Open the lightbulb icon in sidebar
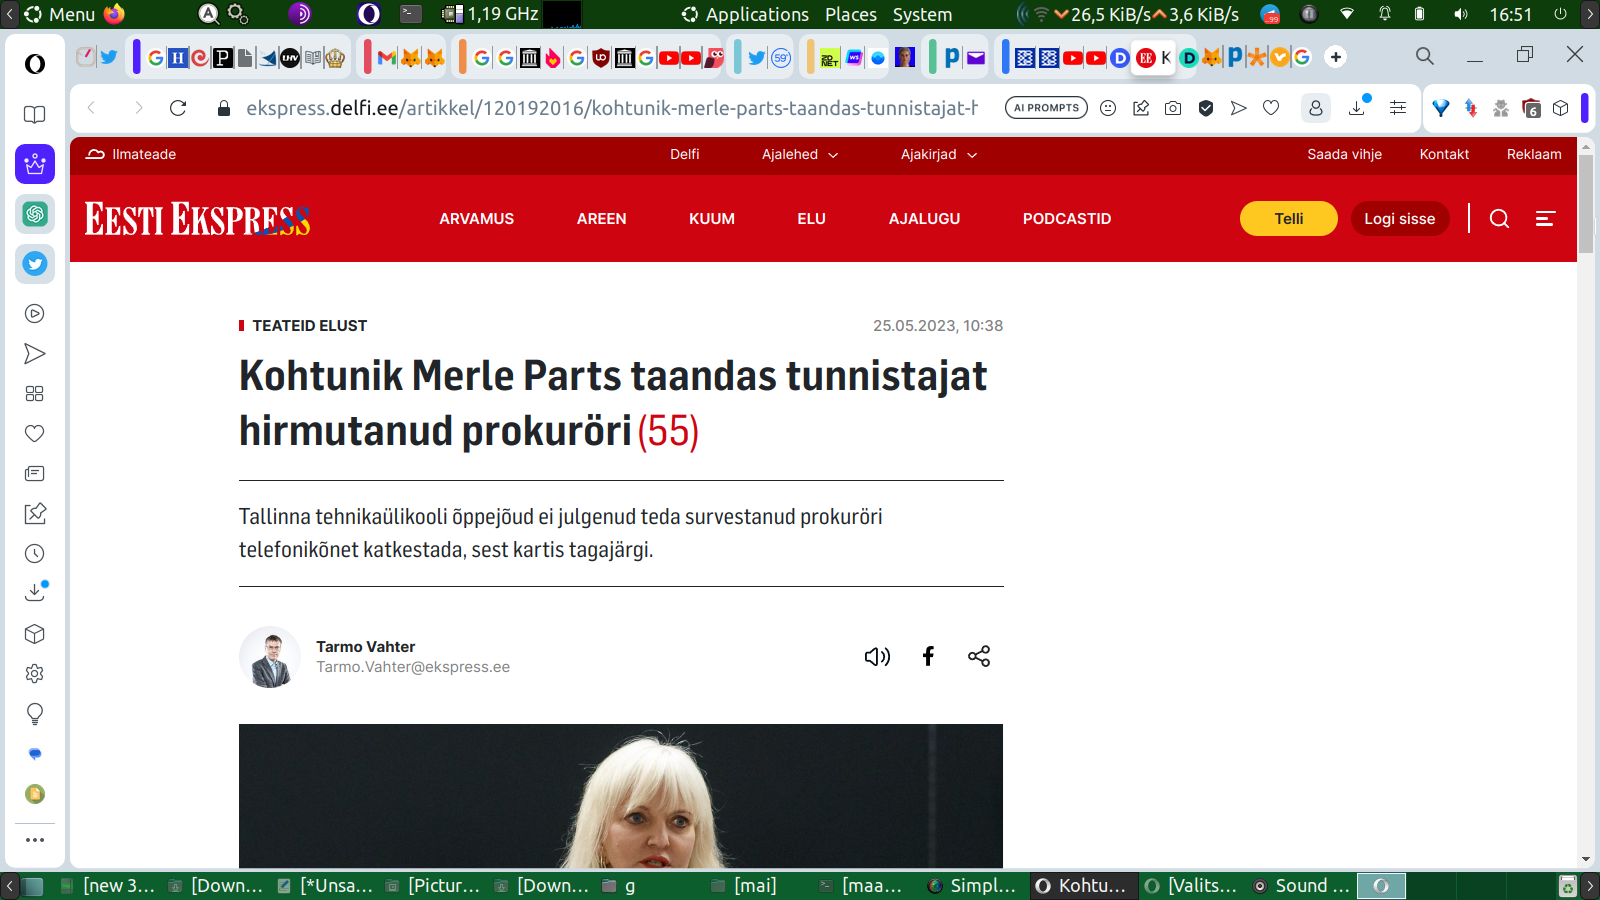The width and height of the screenshot is (1600, 900). (35, 714)
